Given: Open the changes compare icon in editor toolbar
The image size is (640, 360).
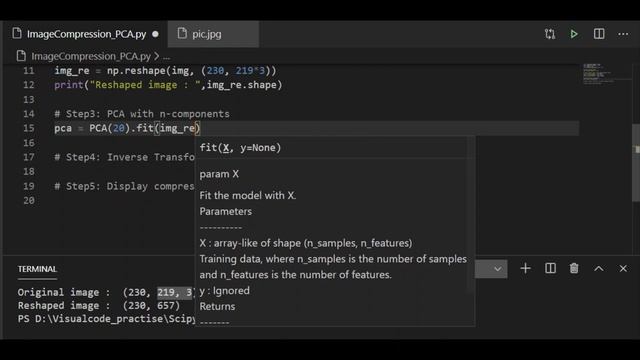Looking at the screenshot, I should pyautogui.click(x=550, y=34).
